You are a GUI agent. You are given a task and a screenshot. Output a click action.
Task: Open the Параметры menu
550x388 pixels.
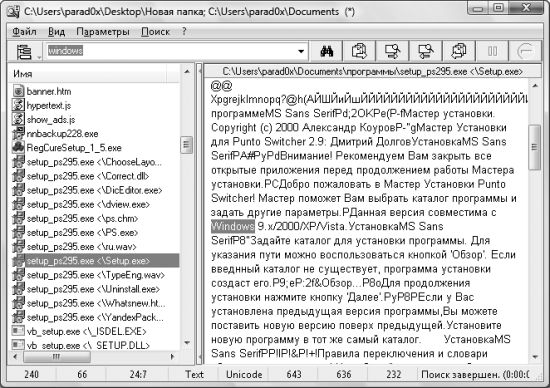pos(103,32)
